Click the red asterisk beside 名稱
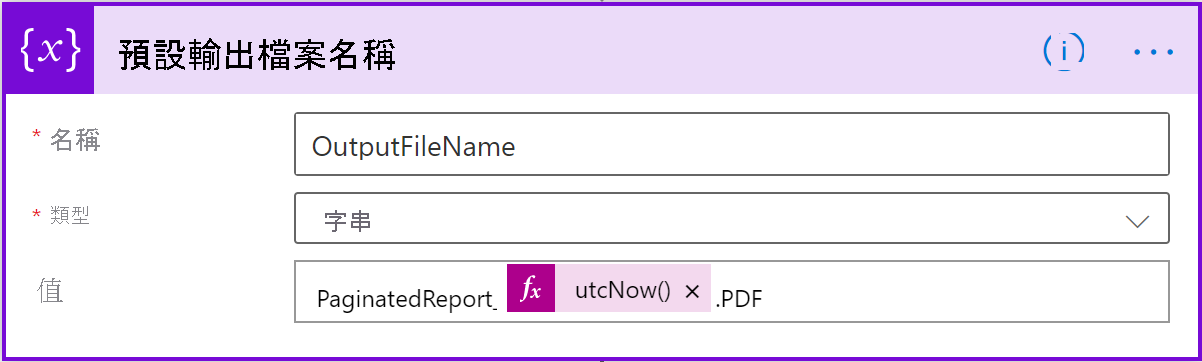 tap(37, 136)
